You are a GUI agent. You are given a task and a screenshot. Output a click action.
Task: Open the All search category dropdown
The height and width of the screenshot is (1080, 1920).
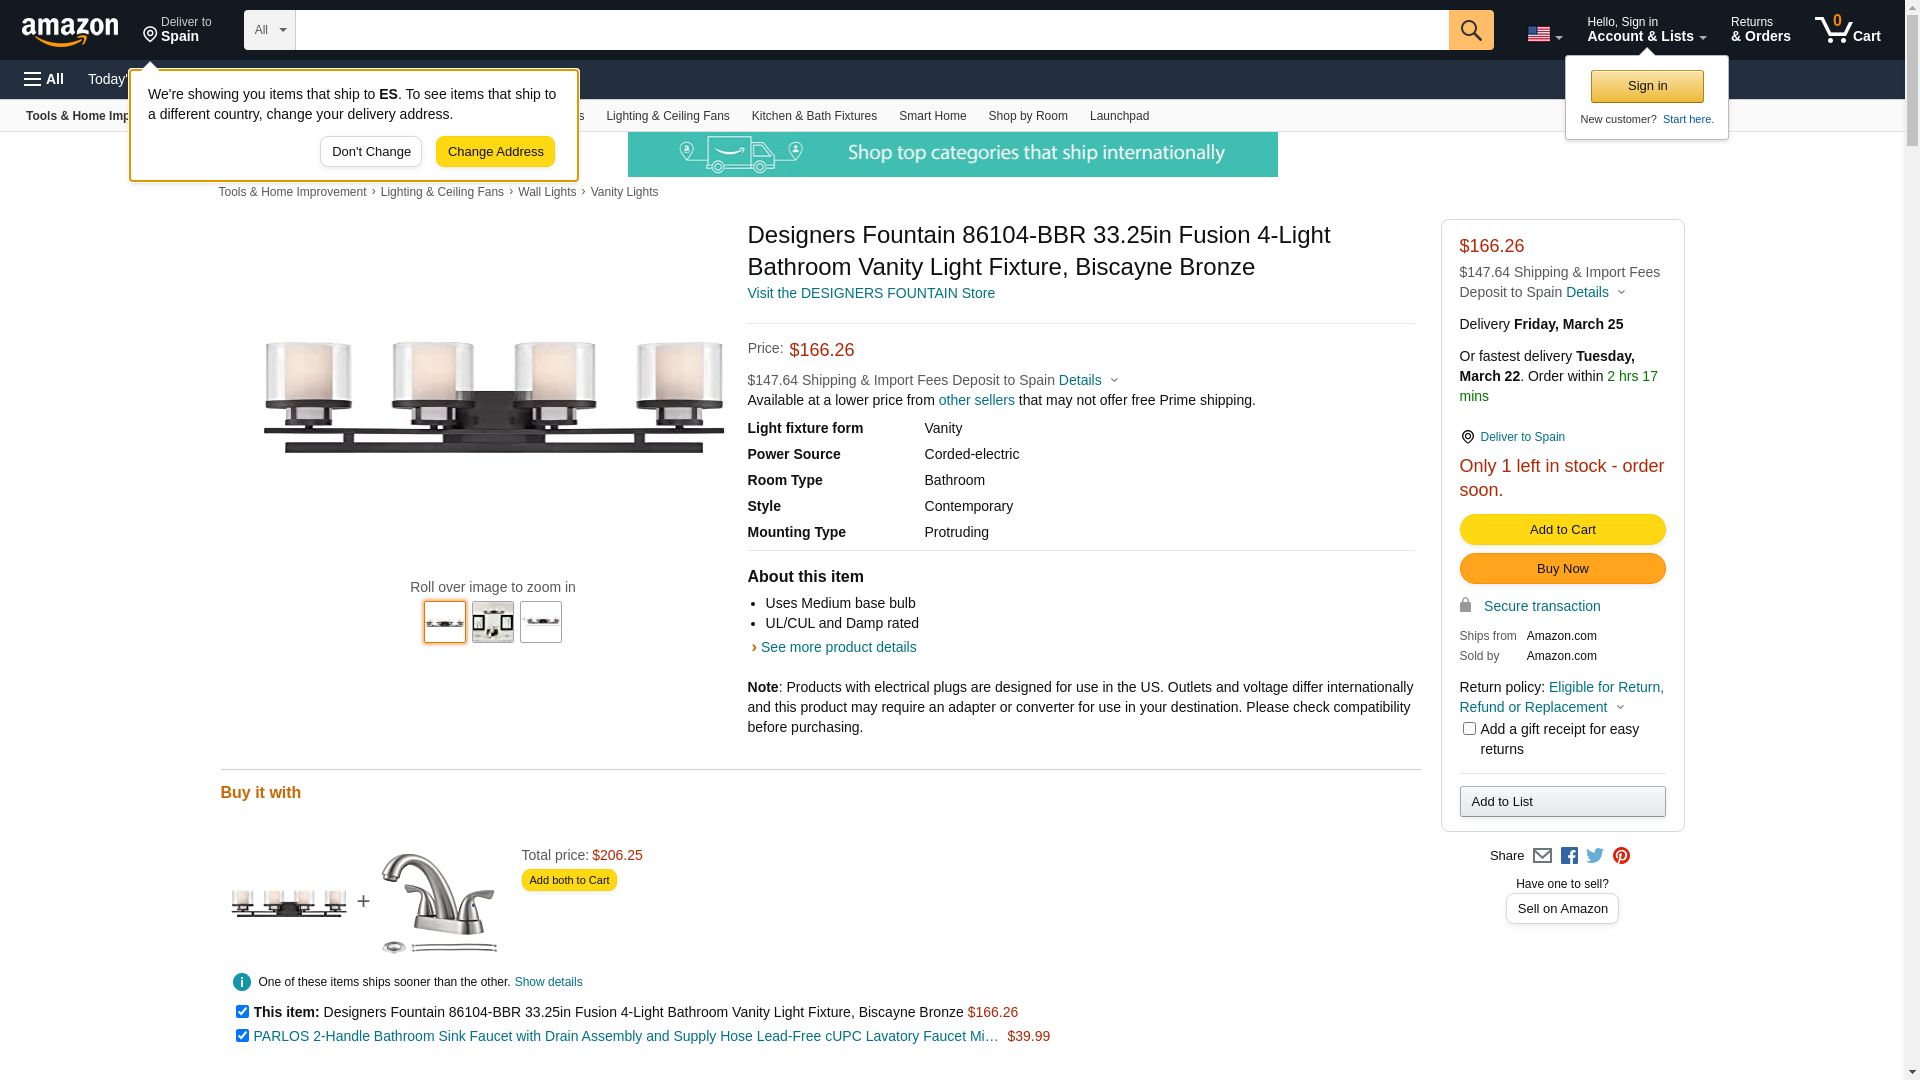tap(269, 30)
